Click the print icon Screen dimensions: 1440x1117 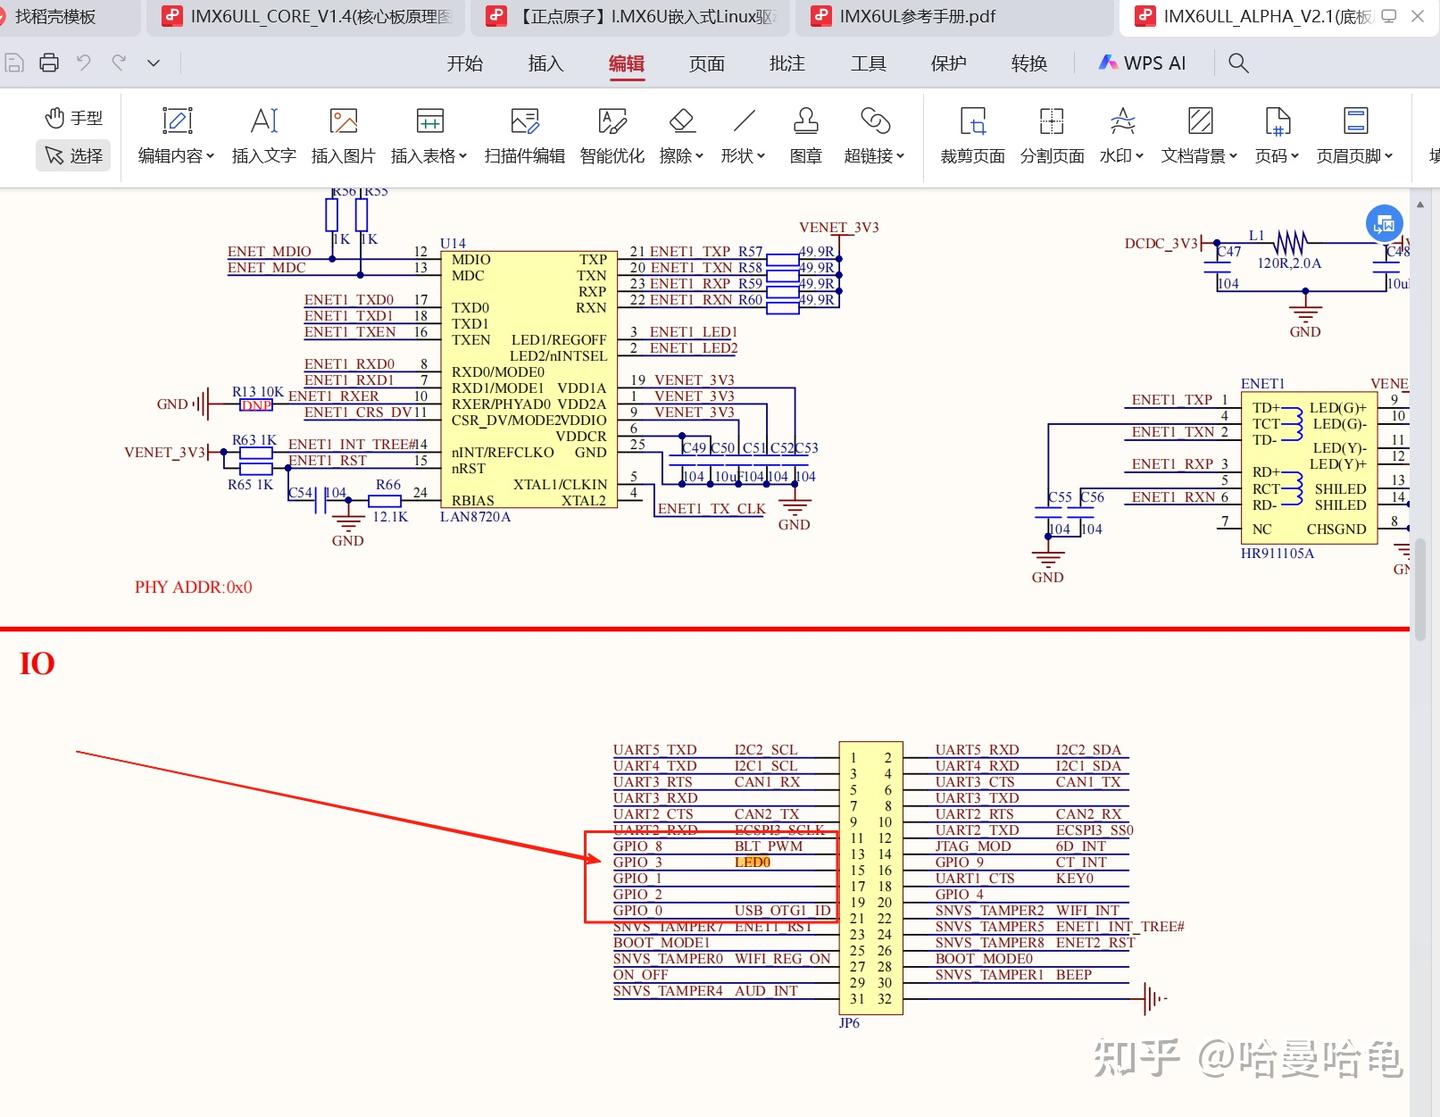[x=49, y=62]
